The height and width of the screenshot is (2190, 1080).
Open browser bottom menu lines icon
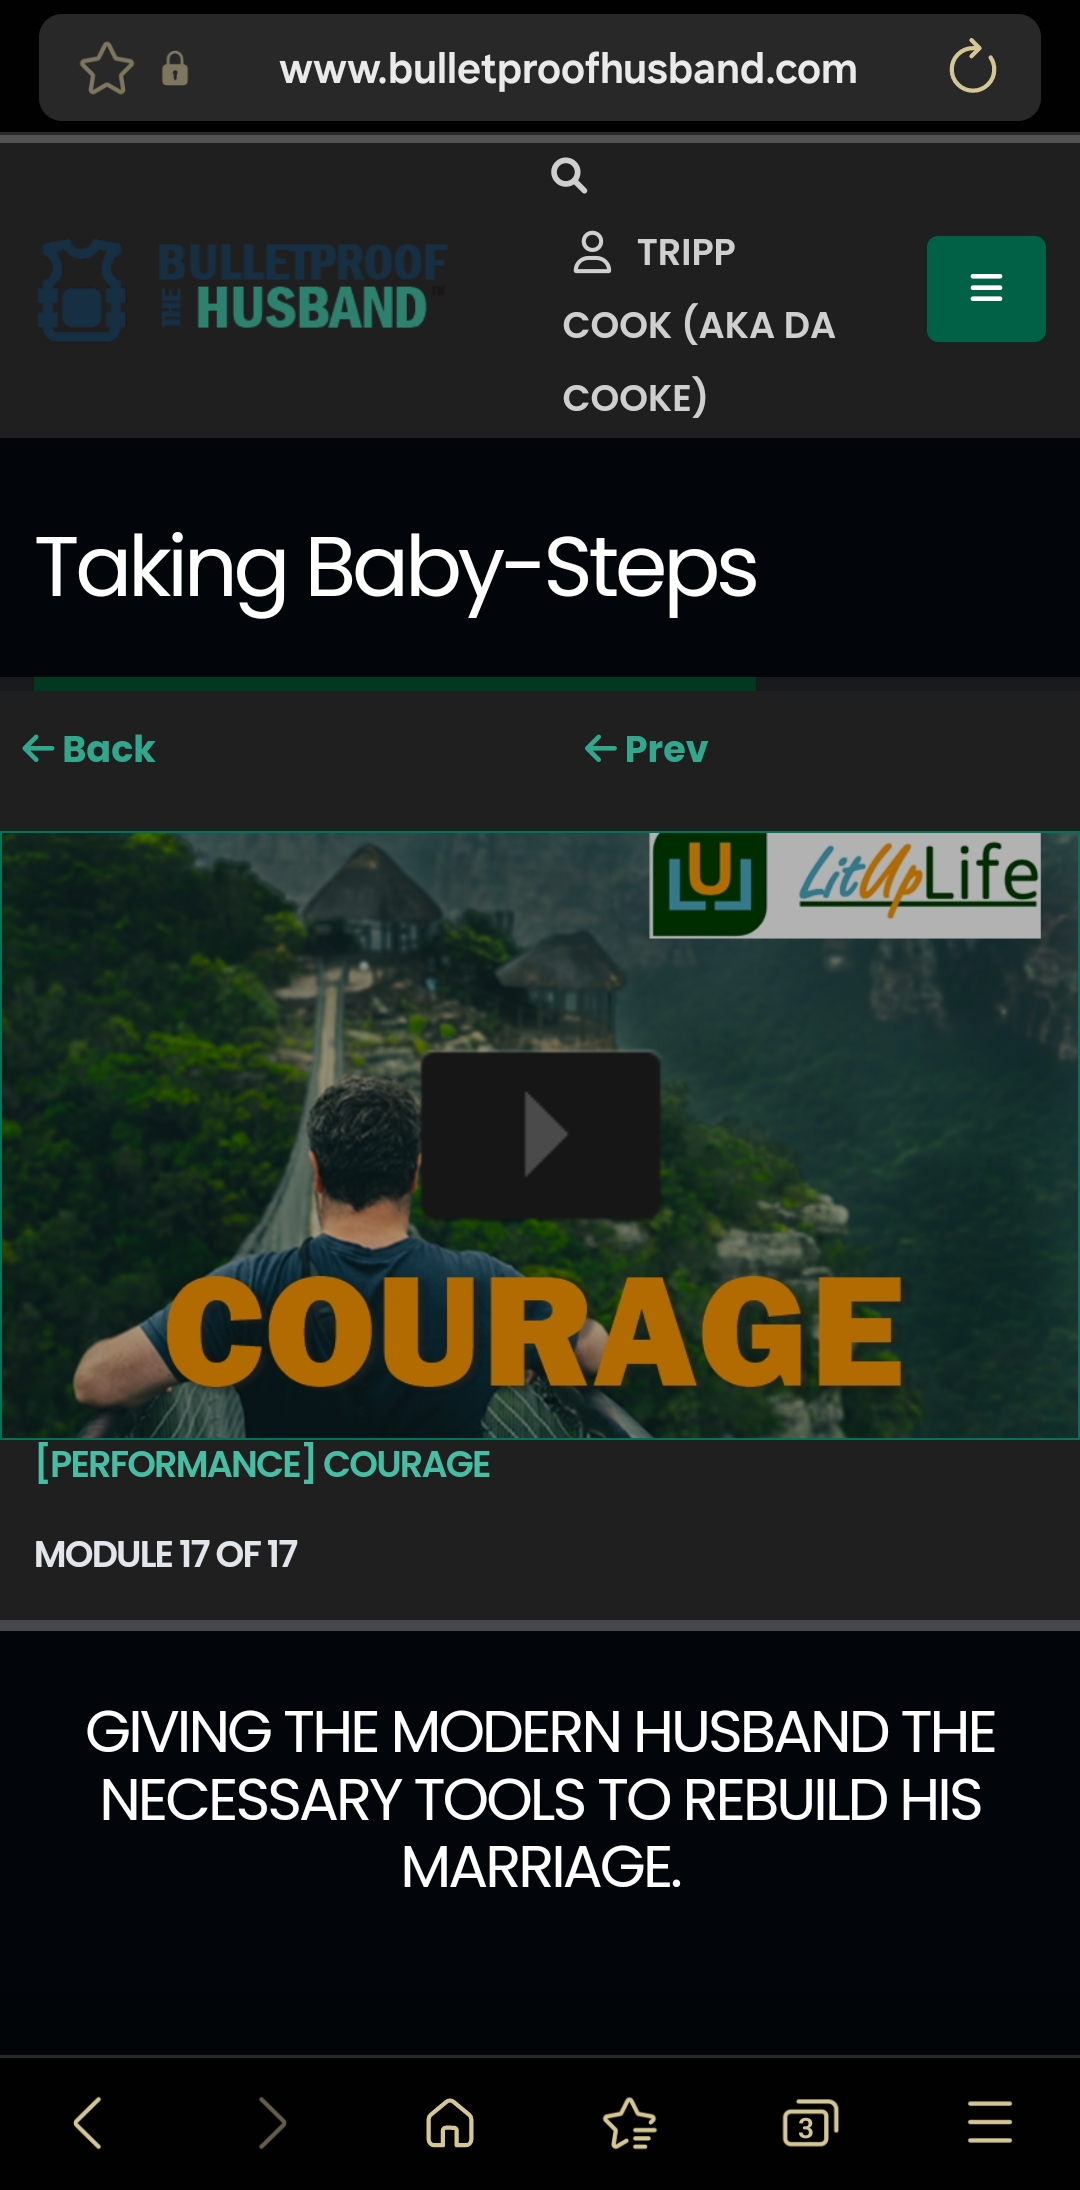tap(990, 2122)
